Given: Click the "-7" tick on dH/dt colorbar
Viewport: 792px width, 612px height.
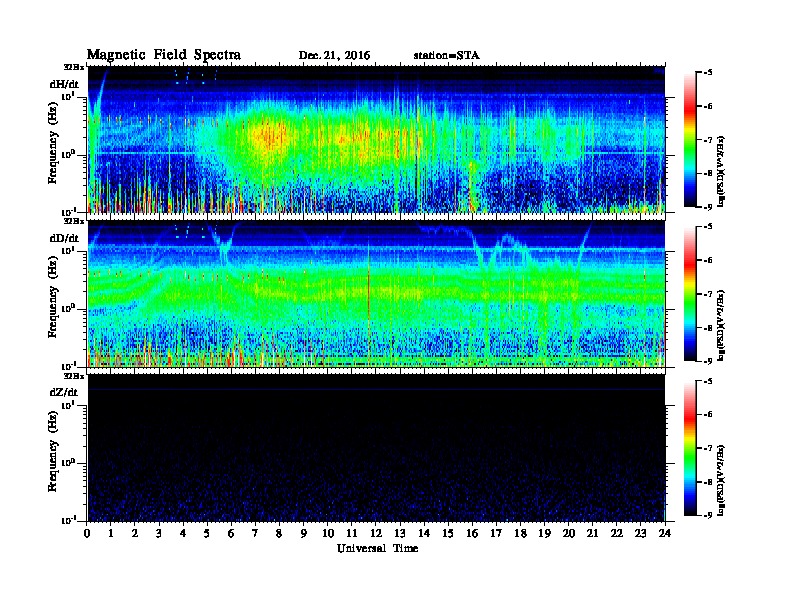Looking at the screenshot, I should 708,140.
